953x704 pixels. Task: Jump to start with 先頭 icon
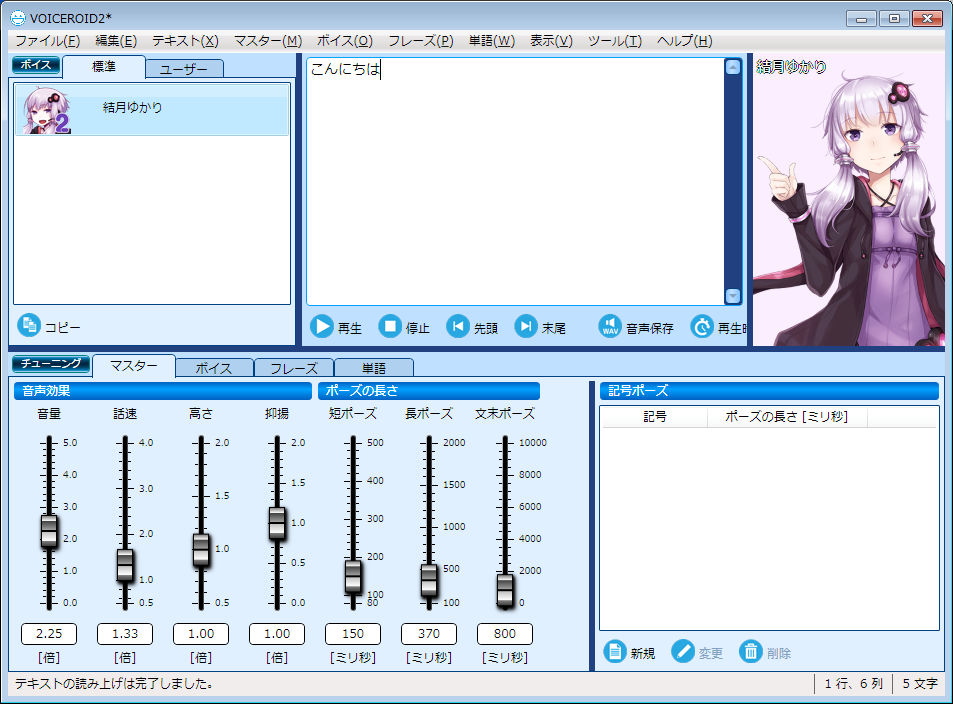(458, 326)
